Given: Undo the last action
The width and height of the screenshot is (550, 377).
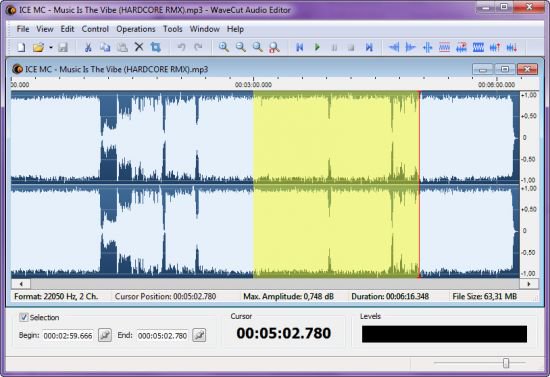Looking at the screenshot, I should (x=181, y=47).
